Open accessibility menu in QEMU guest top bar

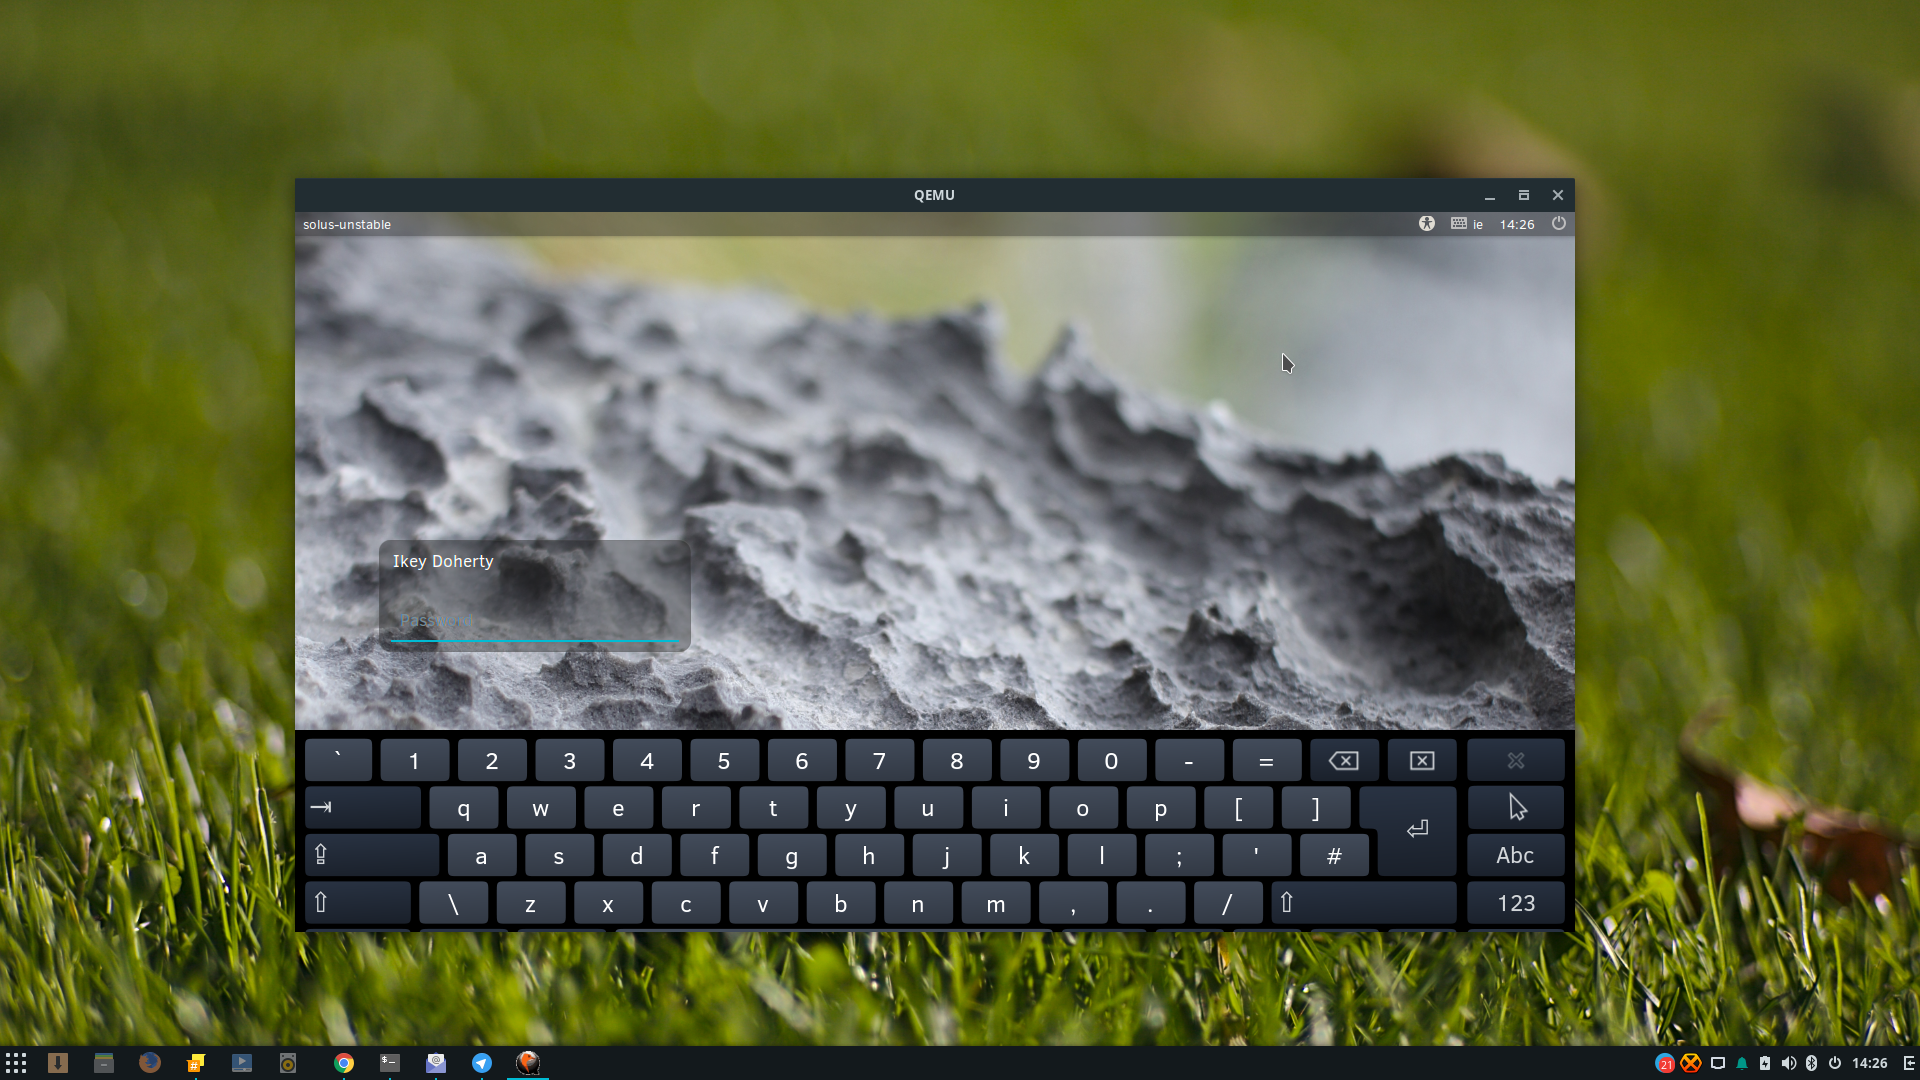(1427, 224)
